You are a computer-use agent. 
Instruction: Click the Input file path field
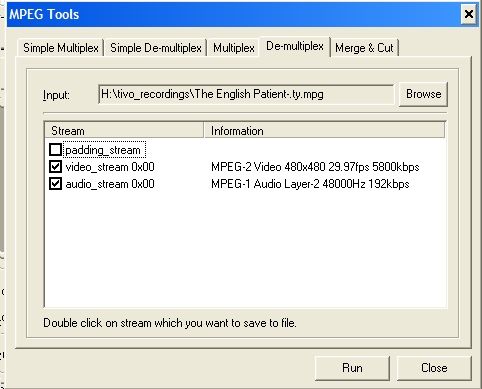click(x=246, y=94)
